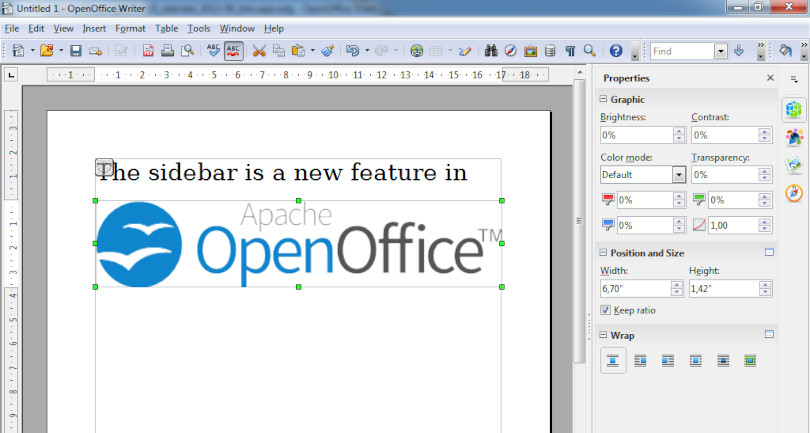
Task: Select the Format Paintbrush icon
Action: 327,51
